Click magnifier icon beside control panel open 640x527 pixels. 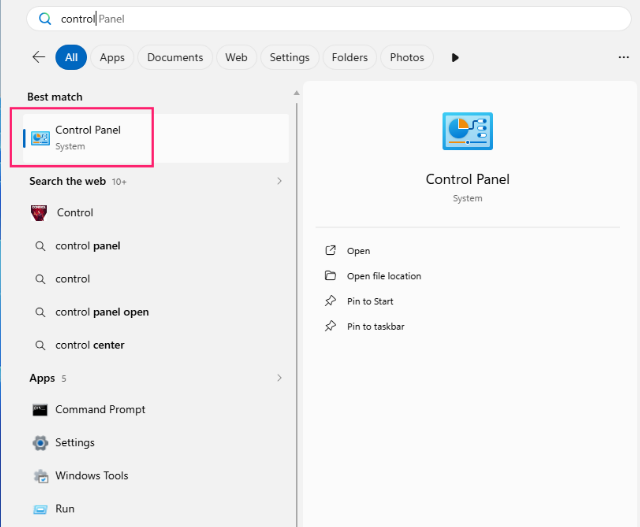click(40, 312)
